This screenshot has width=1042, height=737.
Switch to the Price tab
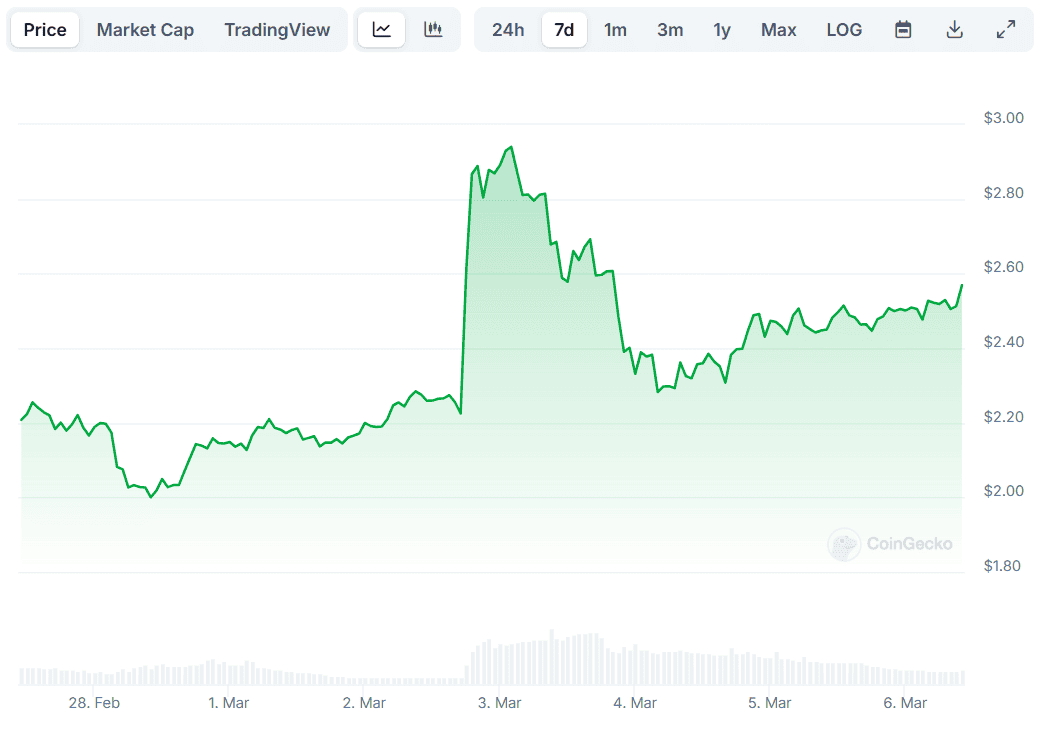pyautogui.click(x=45, y=30)
